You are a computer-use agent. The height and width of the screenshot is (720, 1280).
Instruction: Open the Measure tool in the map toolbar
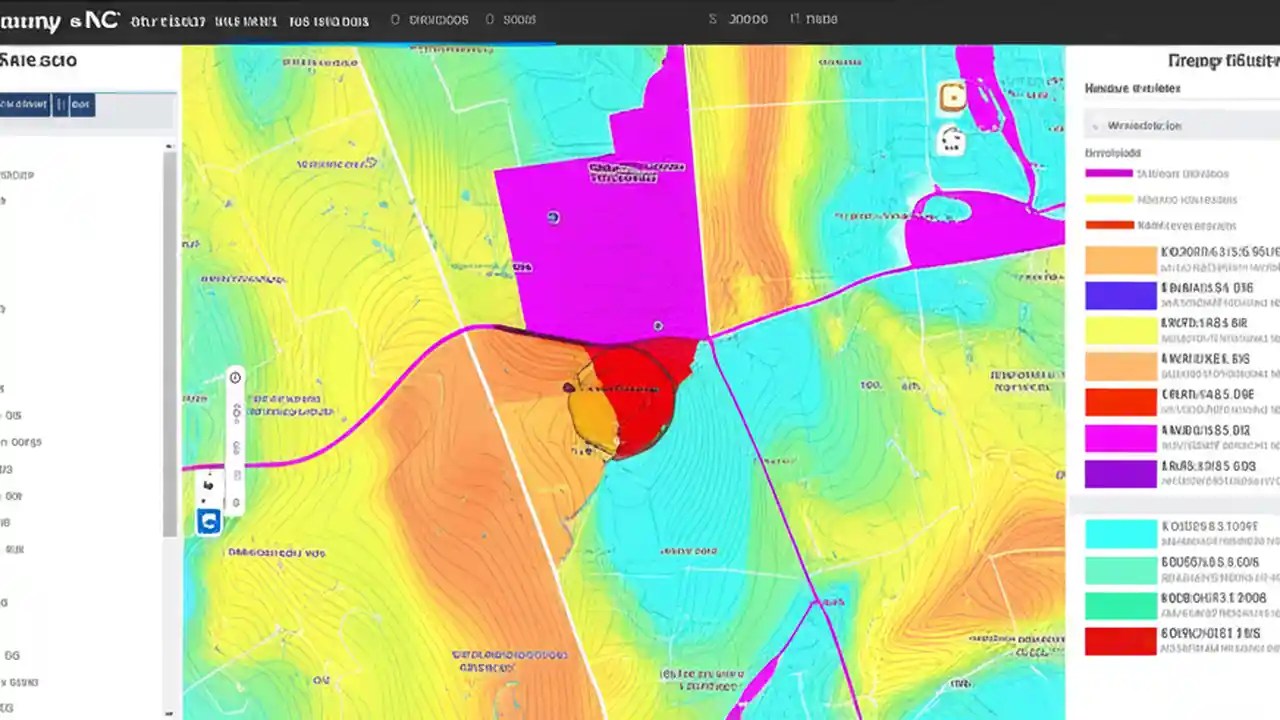click(x=235, y=410)
